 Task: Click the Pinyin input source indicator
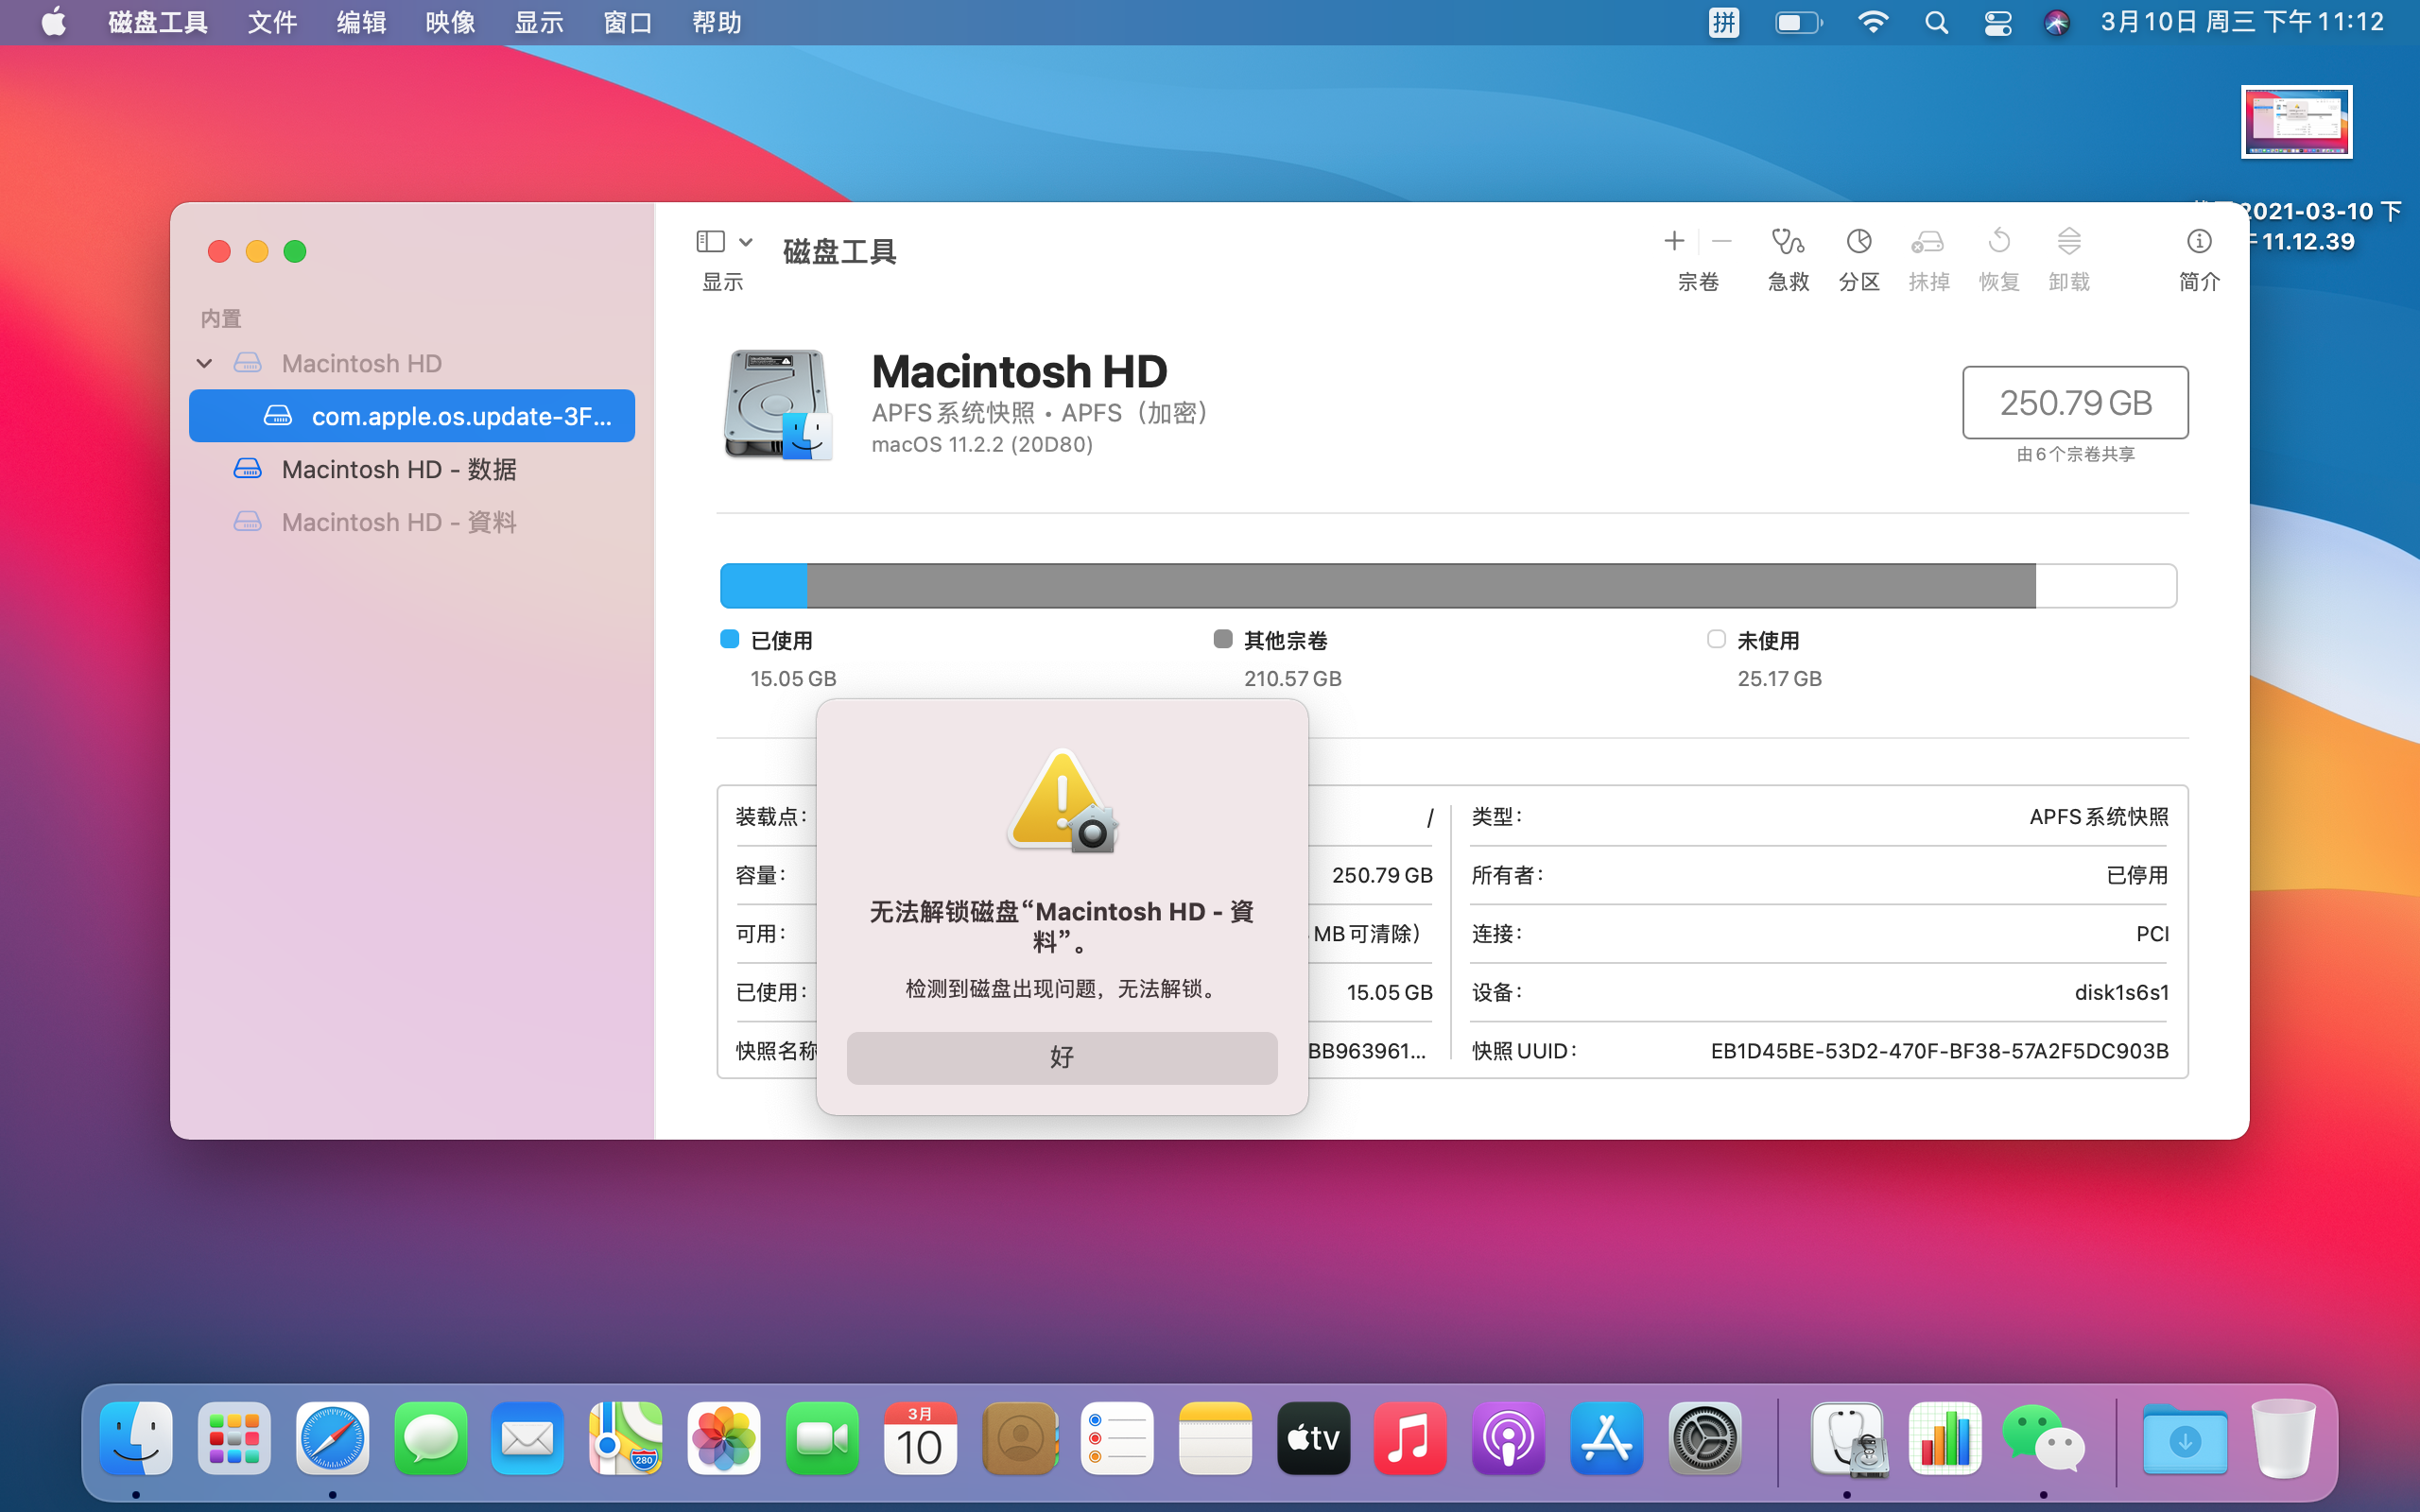pyautogui.click(x=1723, y=22)
